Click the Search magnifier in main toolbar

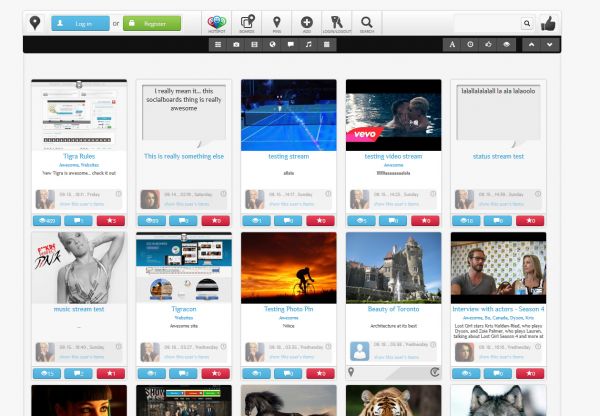coord(367,24)
